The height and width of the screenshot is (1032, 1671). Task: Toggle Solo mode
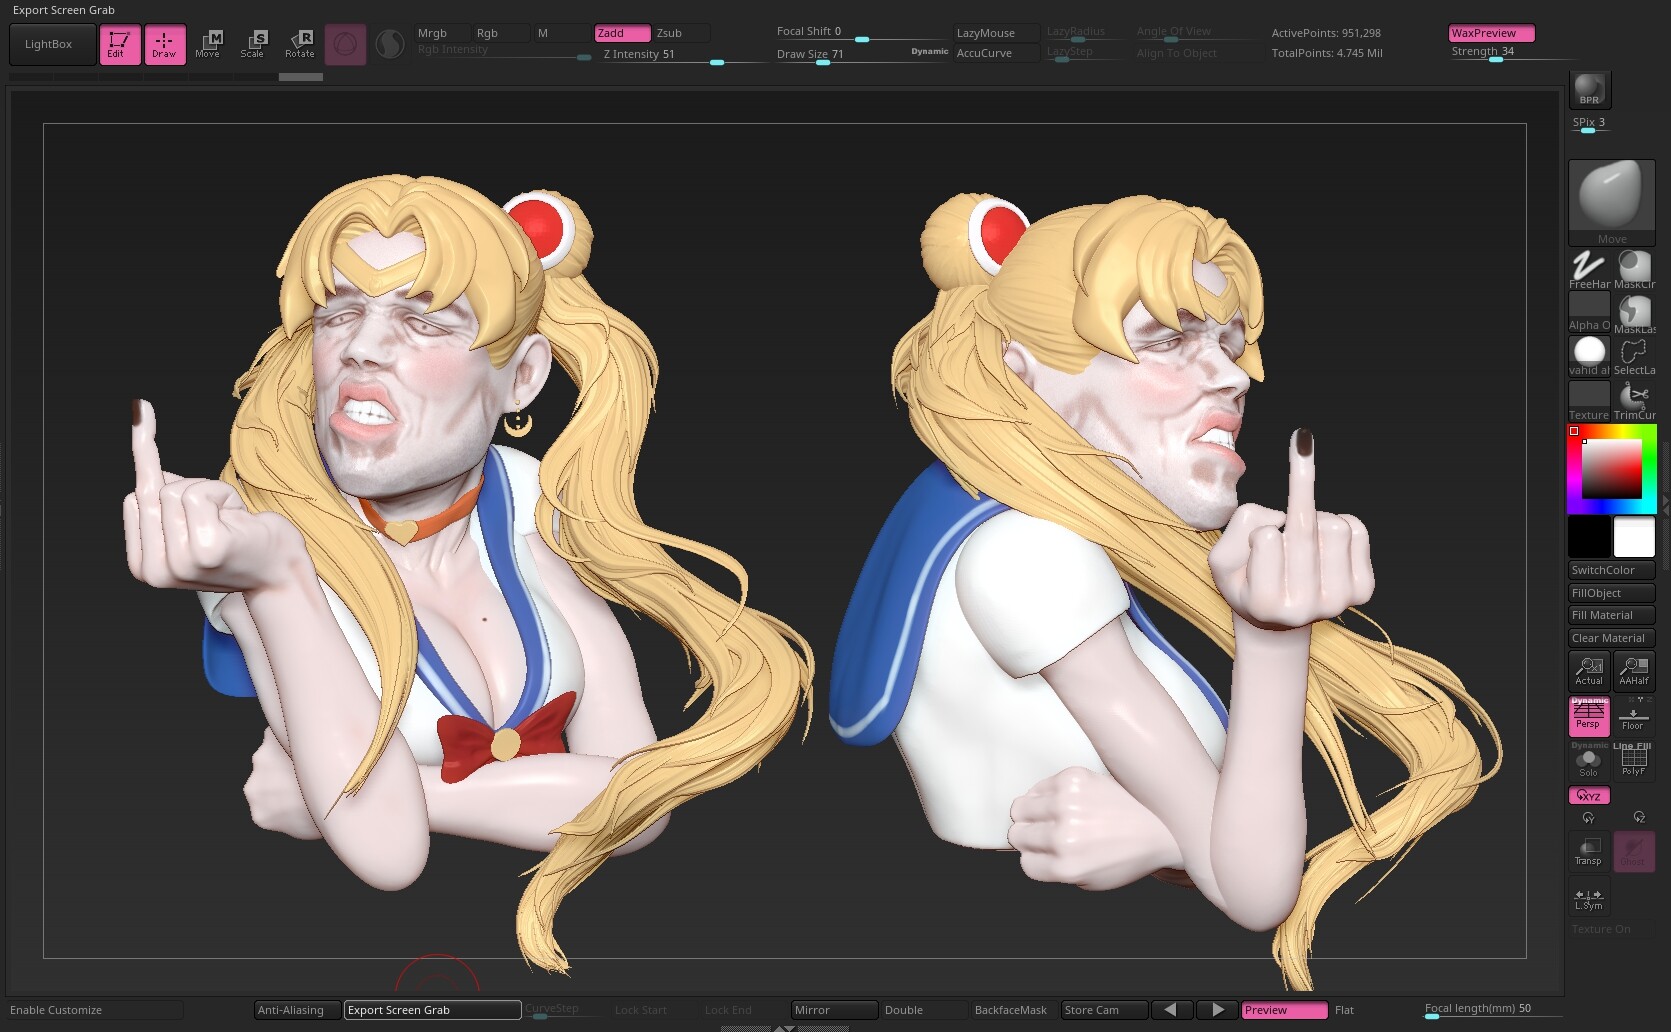point(1589,760)
